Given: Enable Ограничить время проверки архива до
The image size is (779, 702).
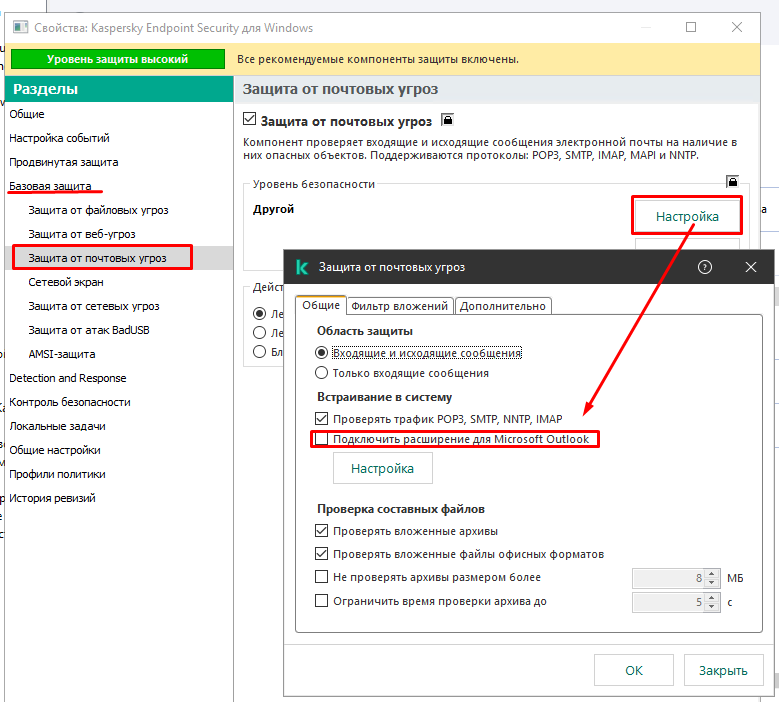Looking at the screenshot, I should point(321,601).
